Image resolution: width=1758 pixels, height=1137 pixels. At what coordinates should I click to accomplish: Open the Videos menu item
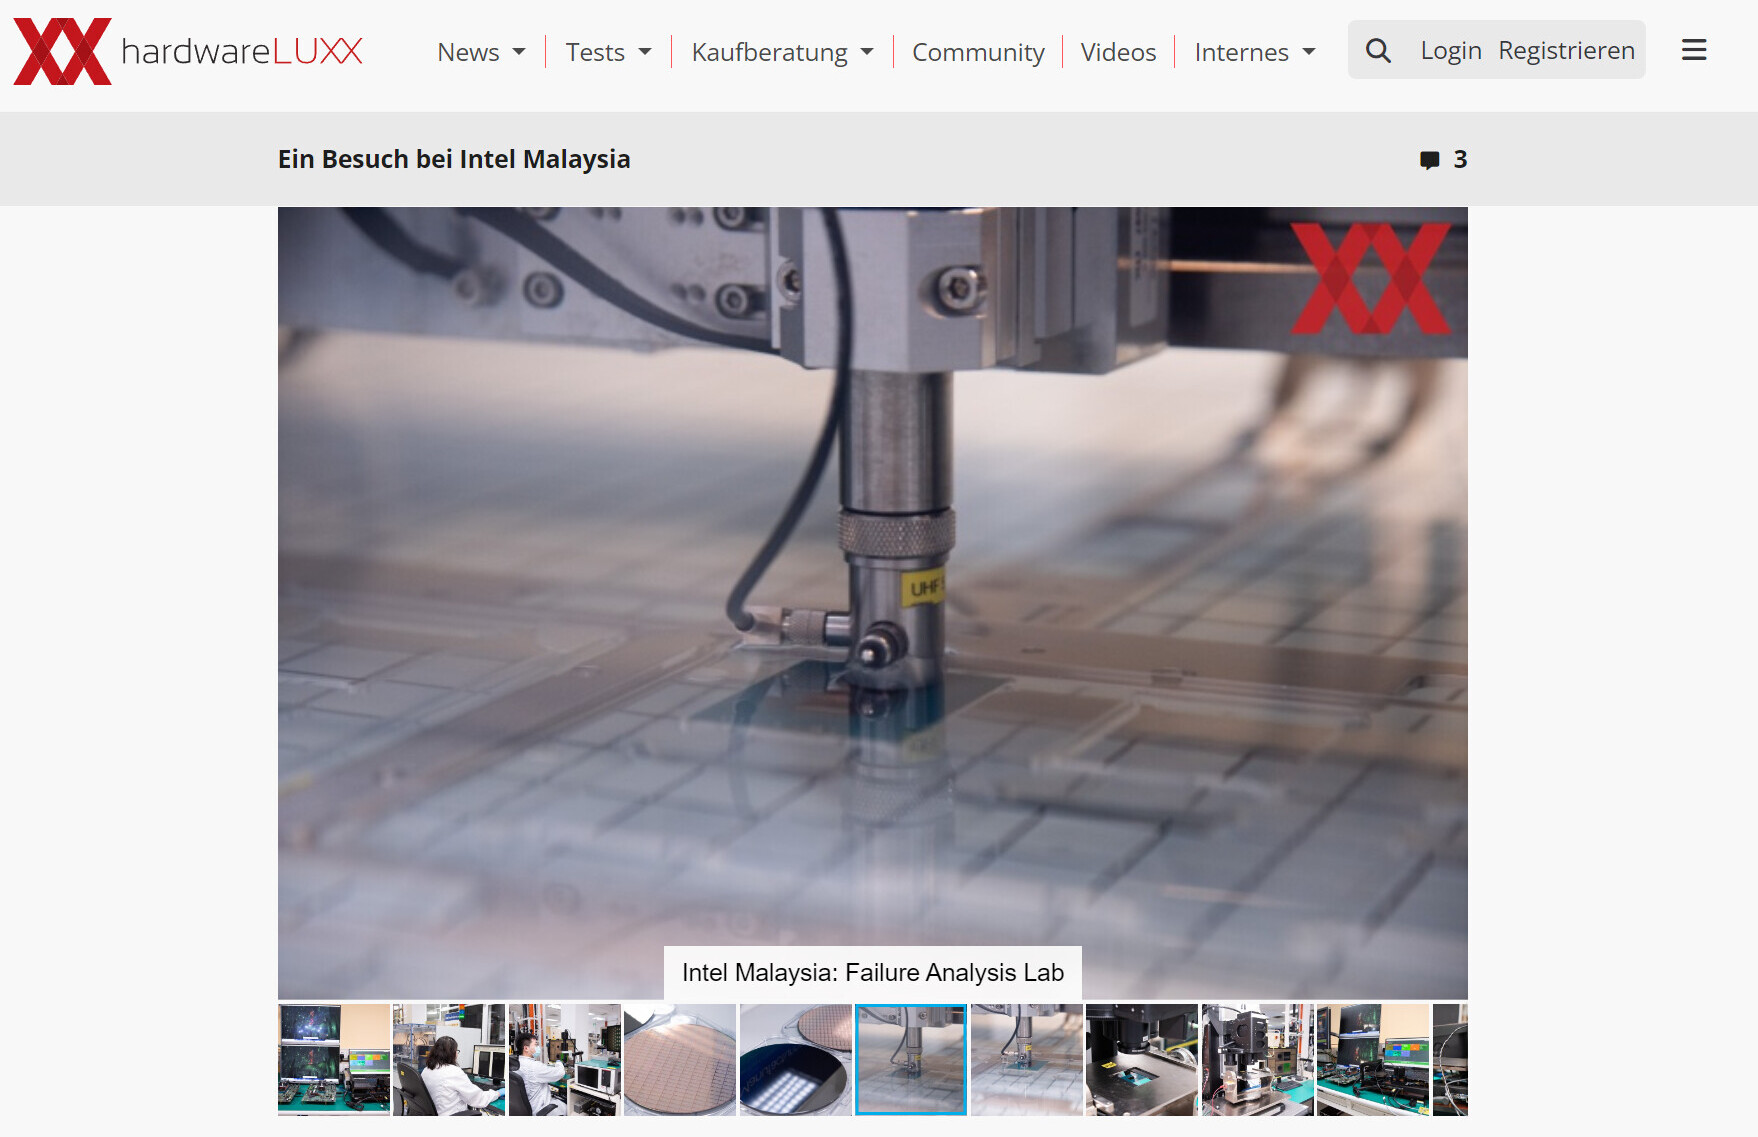(x=1118, y=52)
